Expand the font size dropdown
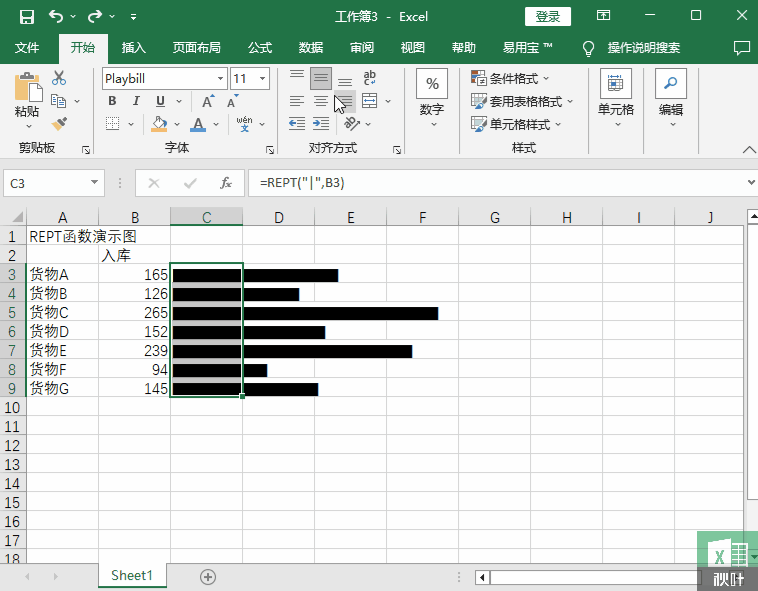Viewport: 758px width, 591px height. point(262,78)
